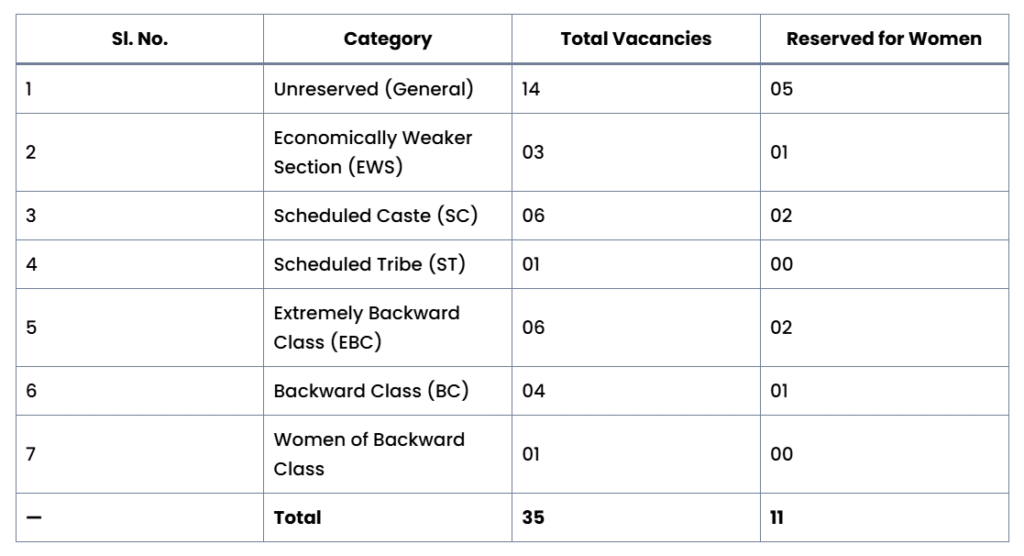Click the "Category" column header
Image resolution: width=1024 pixels, height=556 pixels.
[387, 40]
